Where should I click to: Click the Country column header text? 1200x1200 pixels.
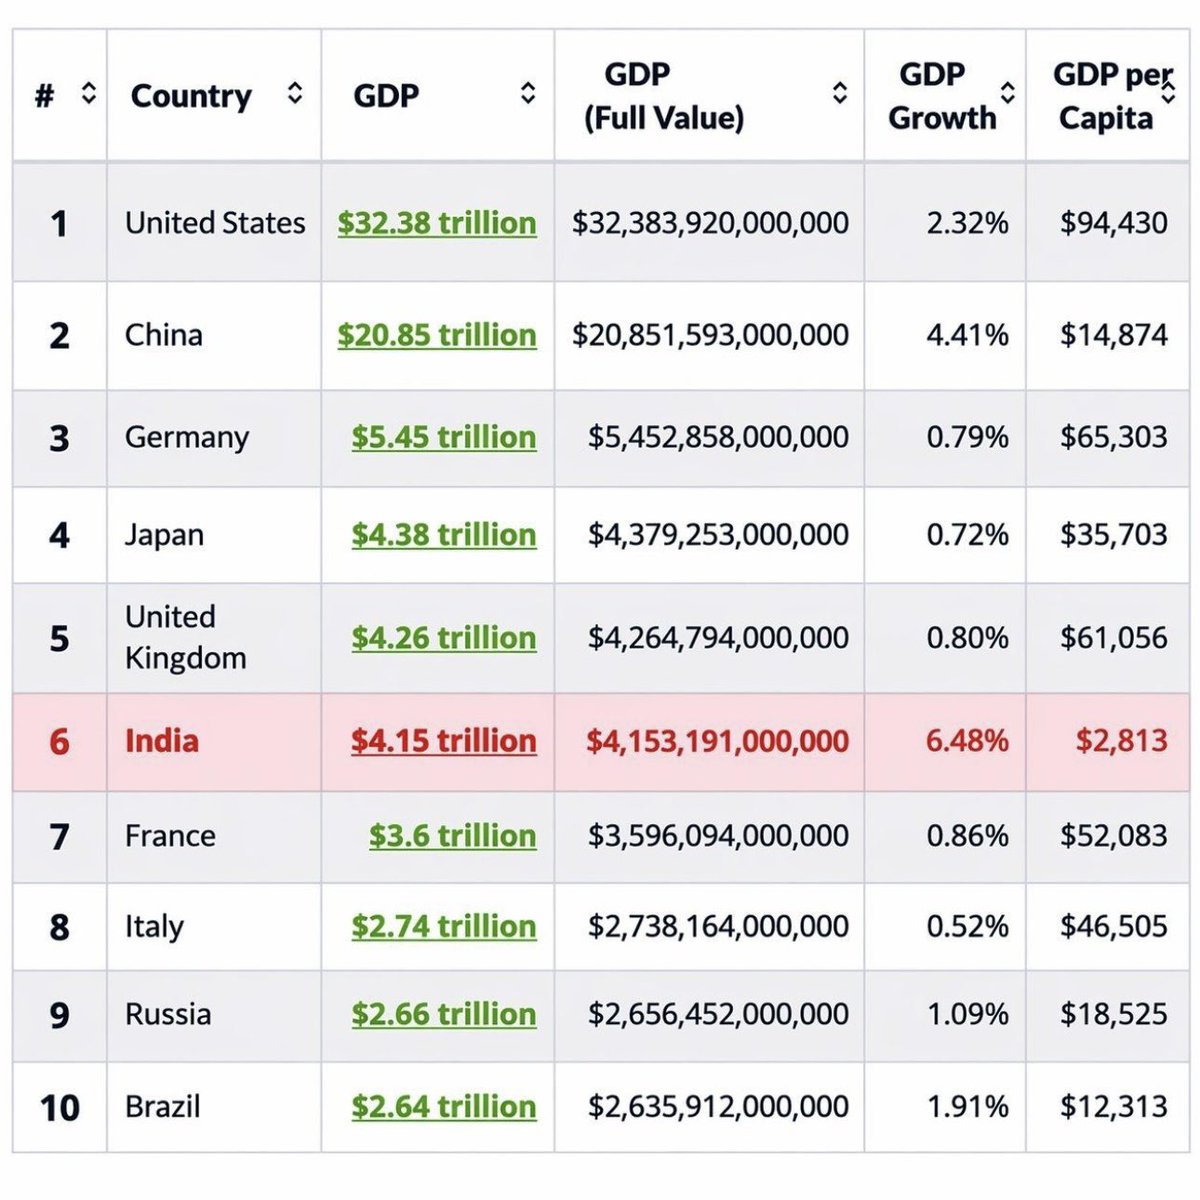[x=191, y=96]
